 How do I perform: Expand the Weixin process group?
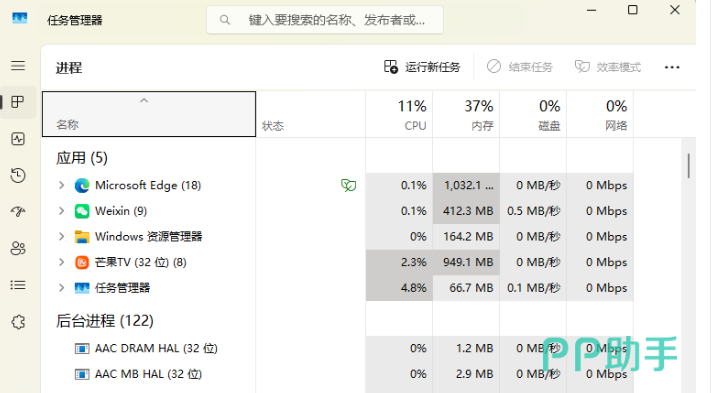(x=61, y=211)
